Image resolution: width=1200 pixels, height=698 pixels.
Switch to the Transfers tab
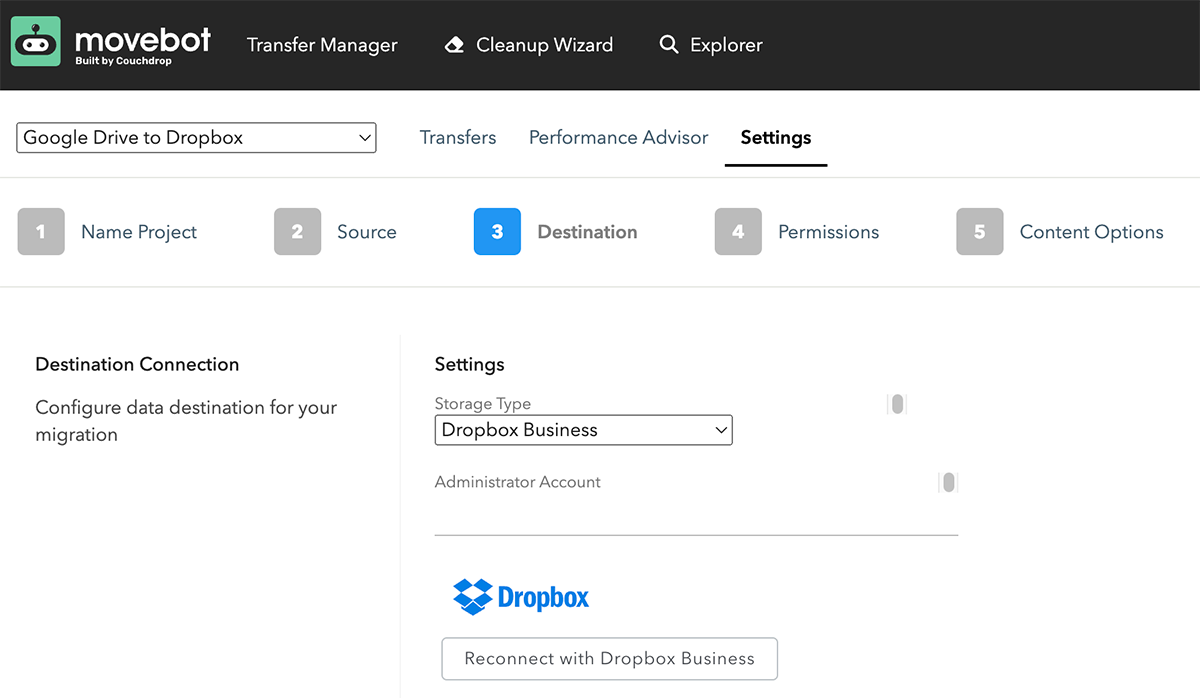457,137
